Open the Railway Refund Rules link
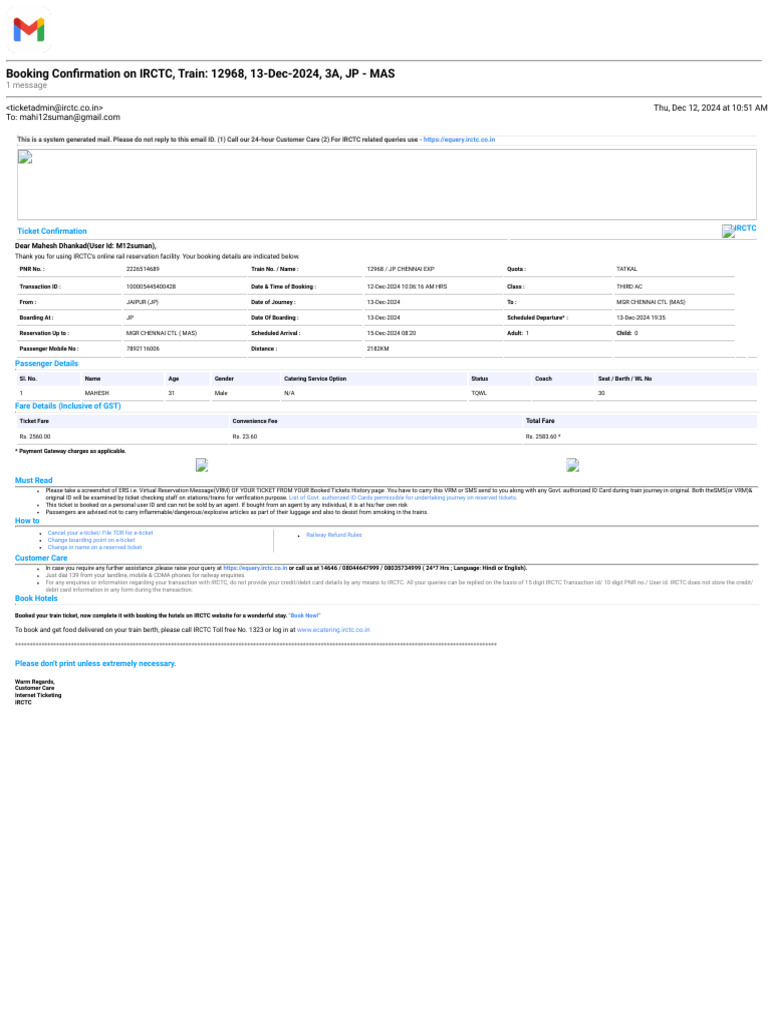Screen dimensions: 768x1024 click(x=334, y=535)
